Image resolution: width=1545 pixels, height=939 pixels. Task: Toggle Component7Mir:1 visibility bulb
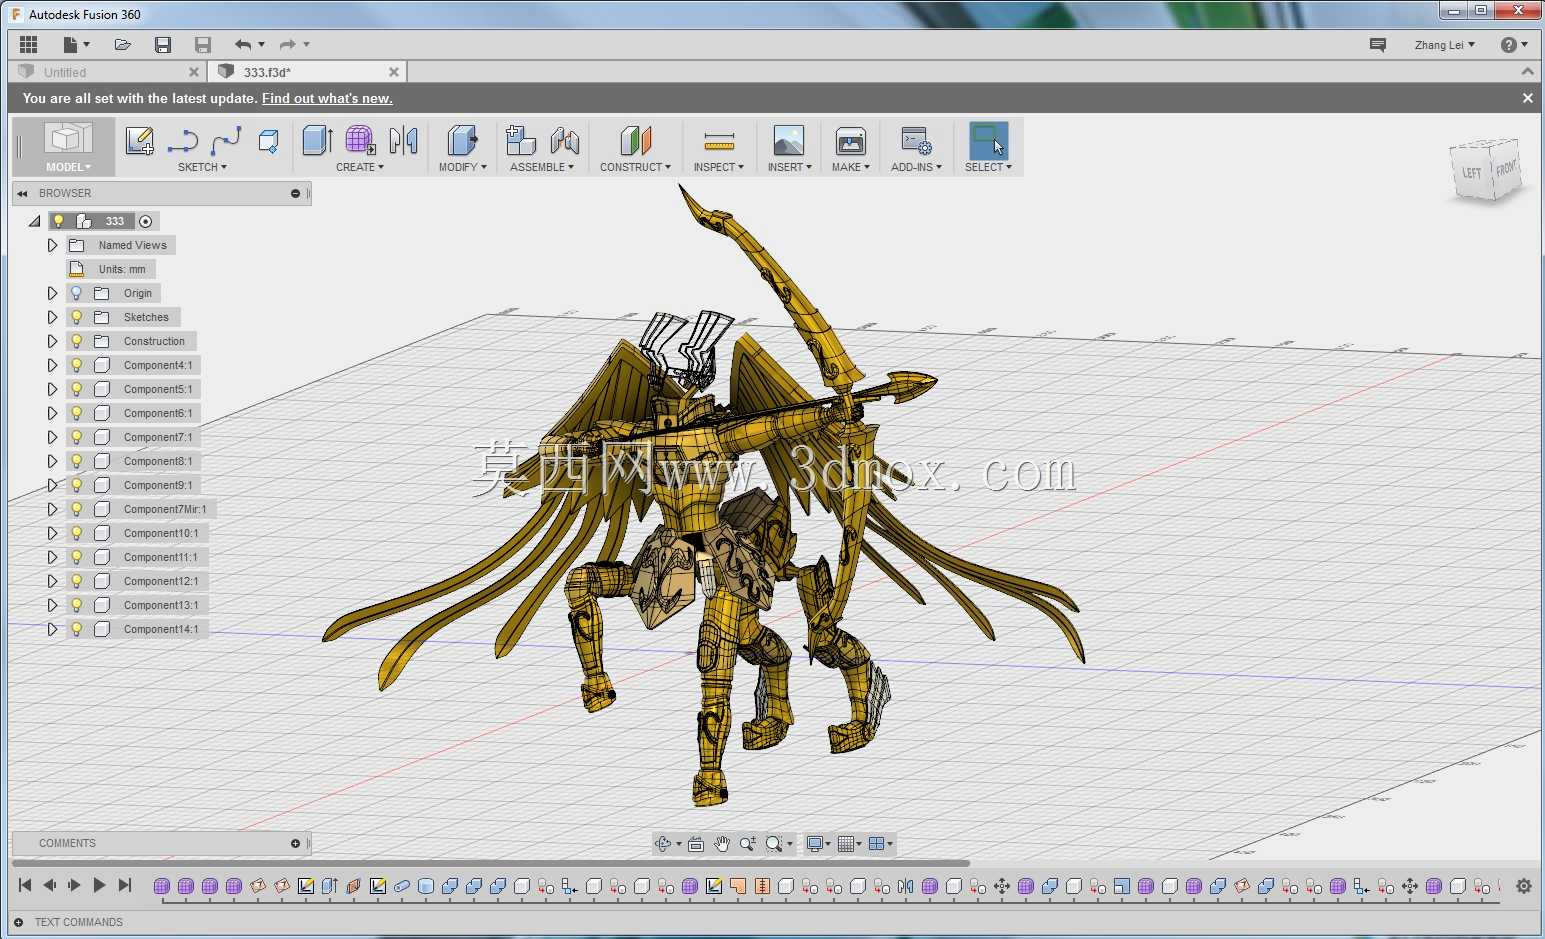(x=77, y=509)
